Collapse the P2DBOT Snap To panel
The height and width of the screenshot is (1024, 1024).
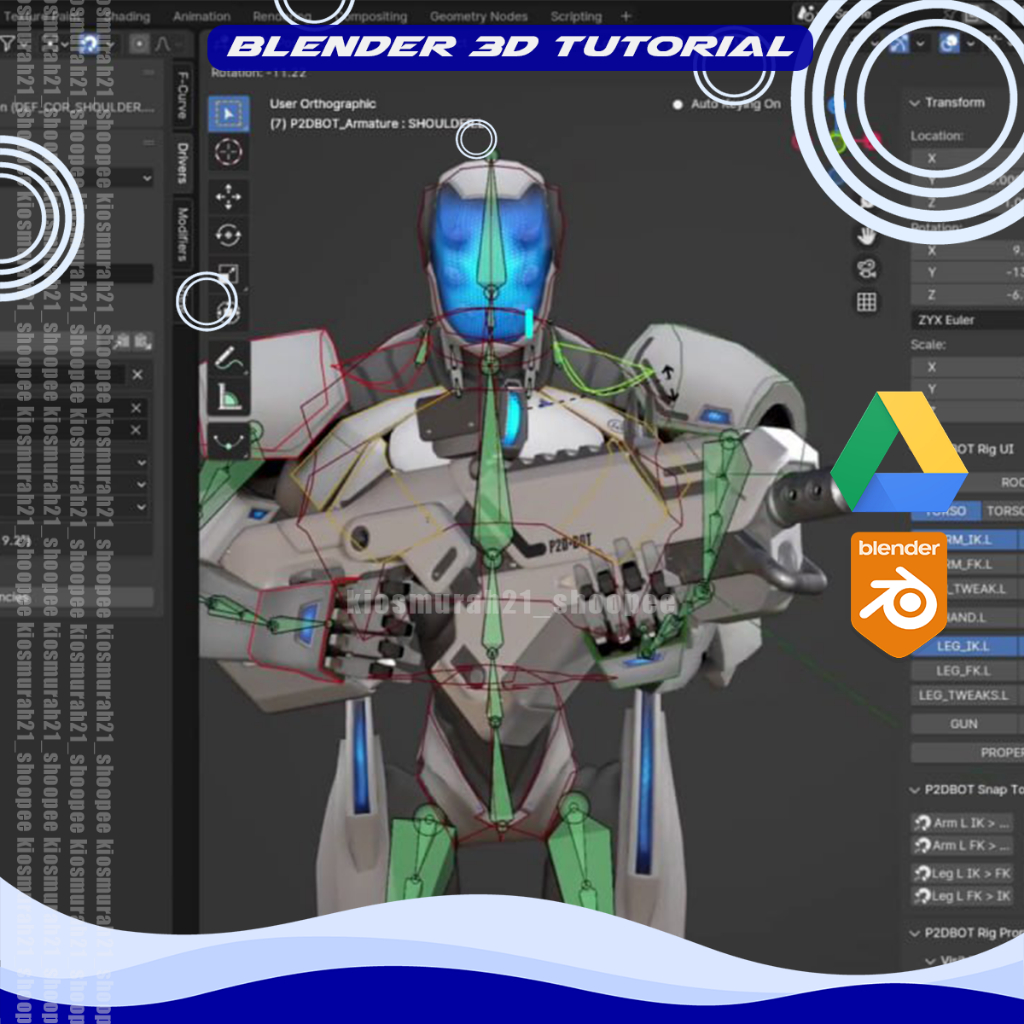[x=914, y=790]
